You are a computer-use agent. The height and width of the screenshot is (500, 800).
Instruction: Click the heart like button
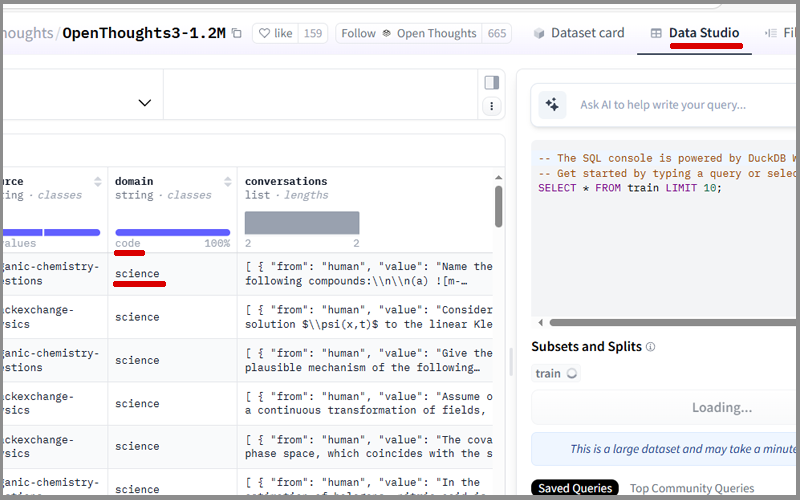pyautogui.click(x=276, y=33)
